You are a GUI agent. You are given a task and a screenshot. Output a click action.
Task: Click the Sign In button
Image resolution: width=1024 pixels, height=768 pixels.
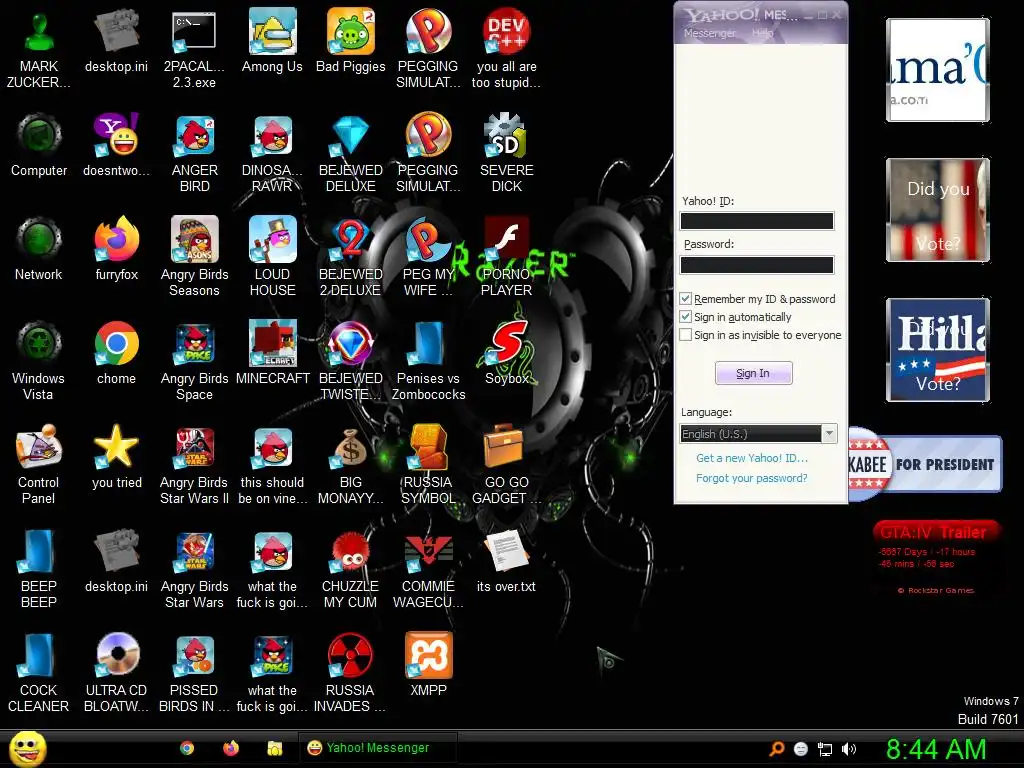[x=753, y=373]
